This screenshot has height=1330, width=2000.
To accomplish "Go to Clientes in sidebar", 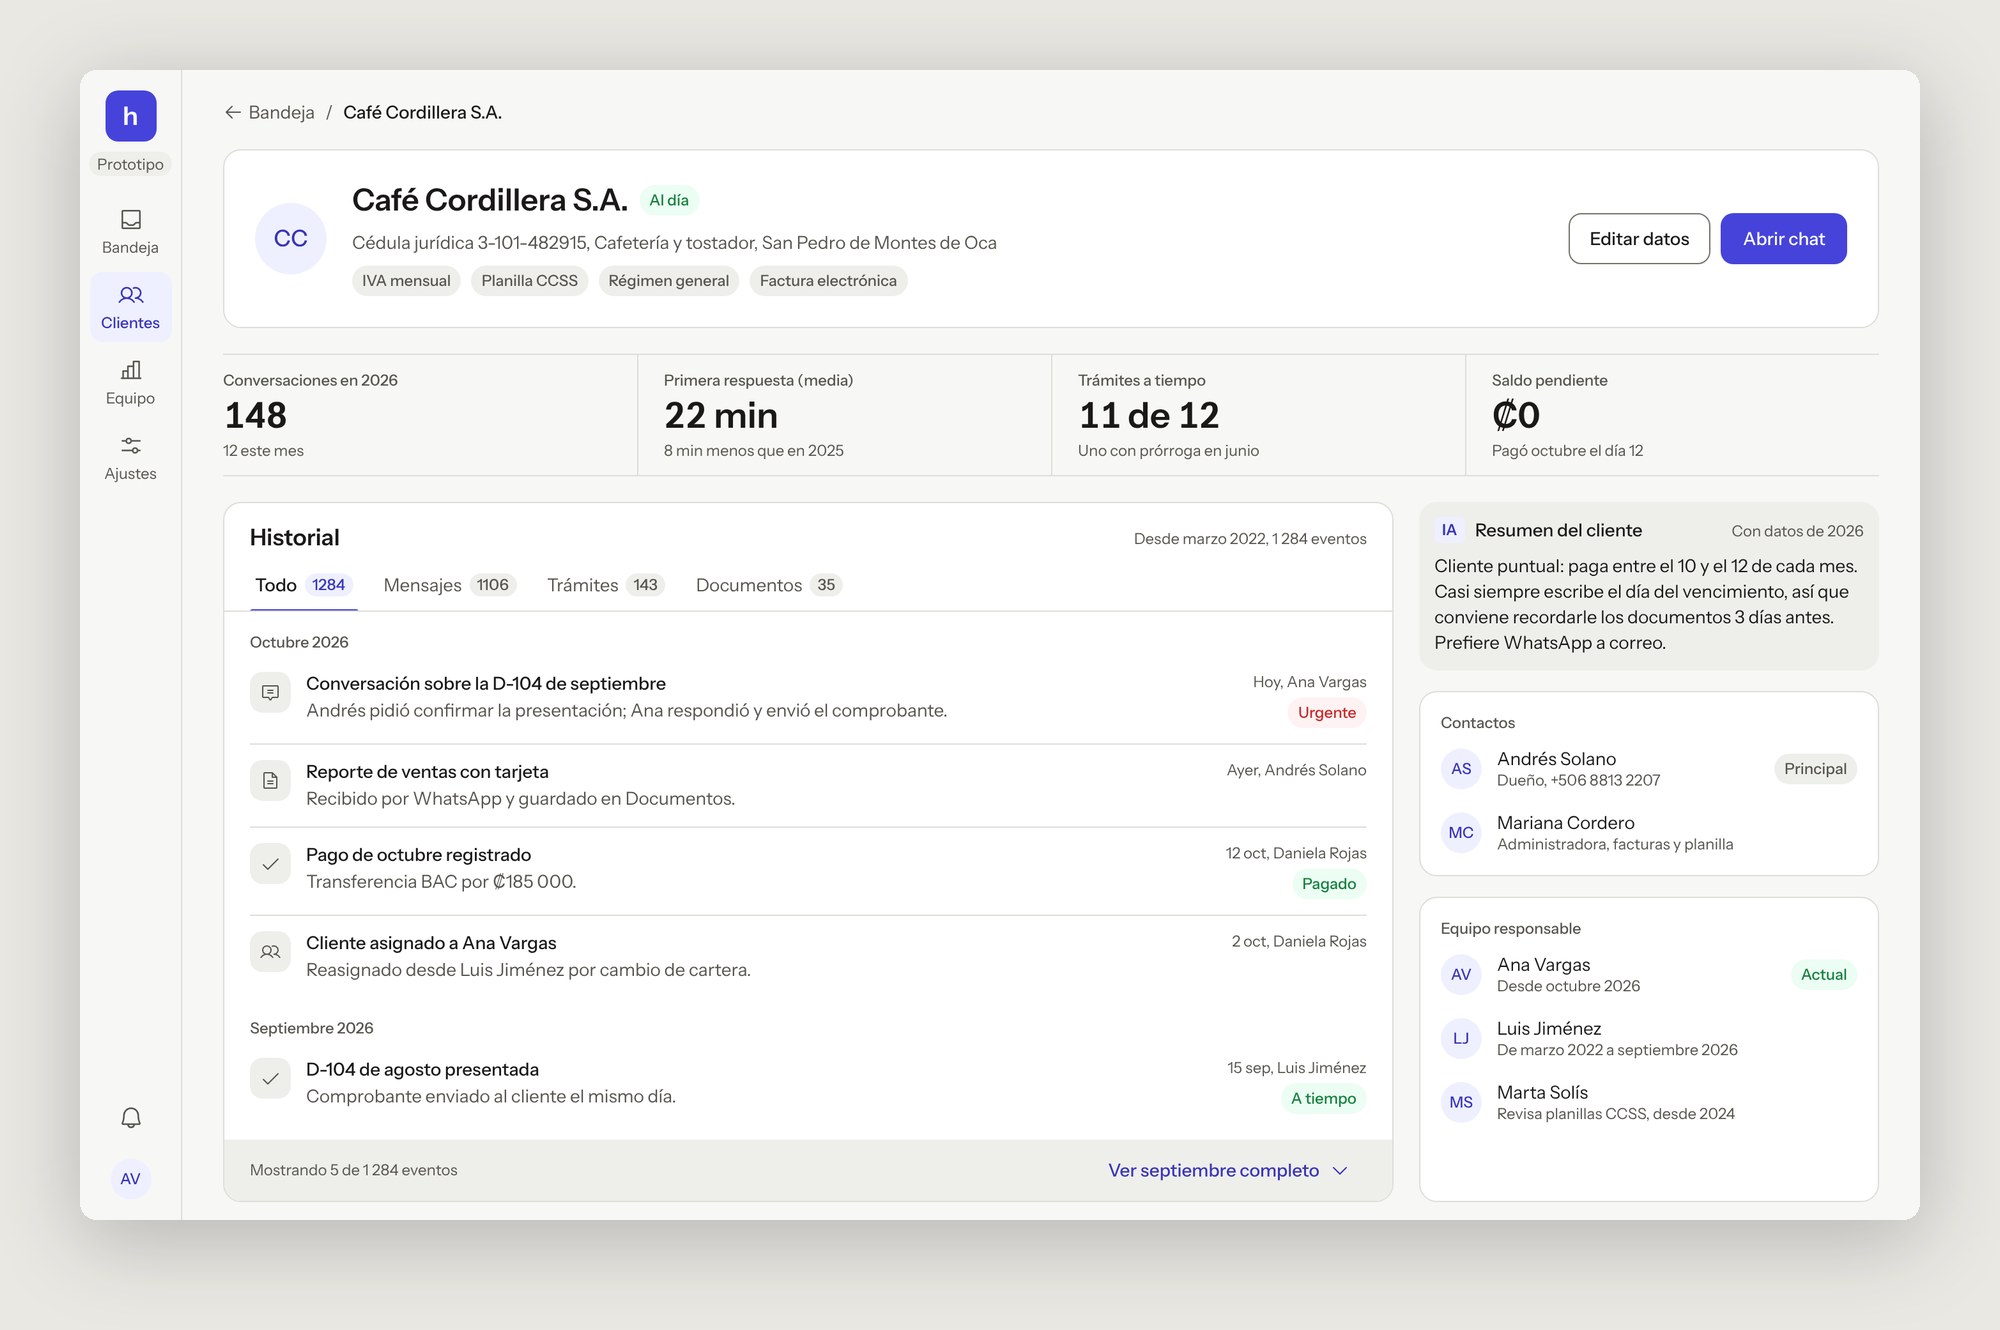I will click(x=131, y=307).
